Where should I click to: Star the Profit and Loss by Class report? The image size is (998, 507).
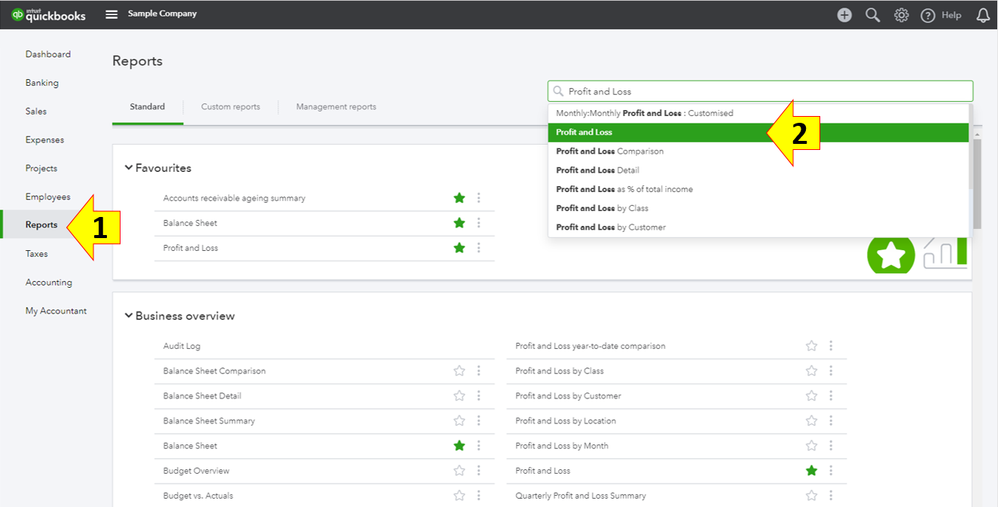811,371
